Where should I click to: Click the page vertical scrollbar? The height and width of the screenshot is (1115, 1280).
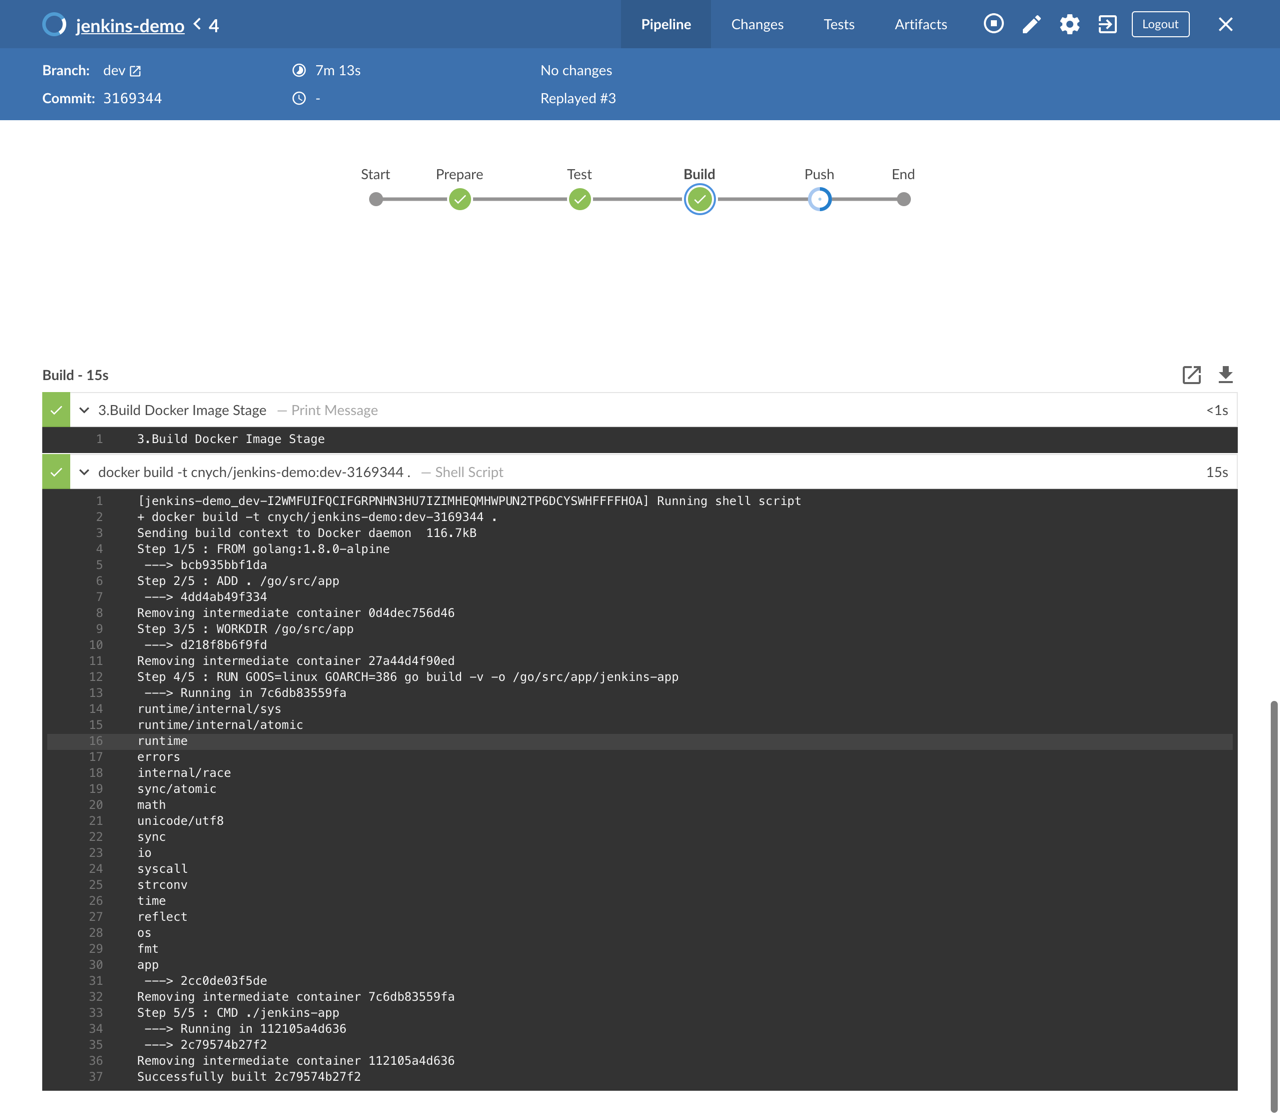coord(1273,900)
